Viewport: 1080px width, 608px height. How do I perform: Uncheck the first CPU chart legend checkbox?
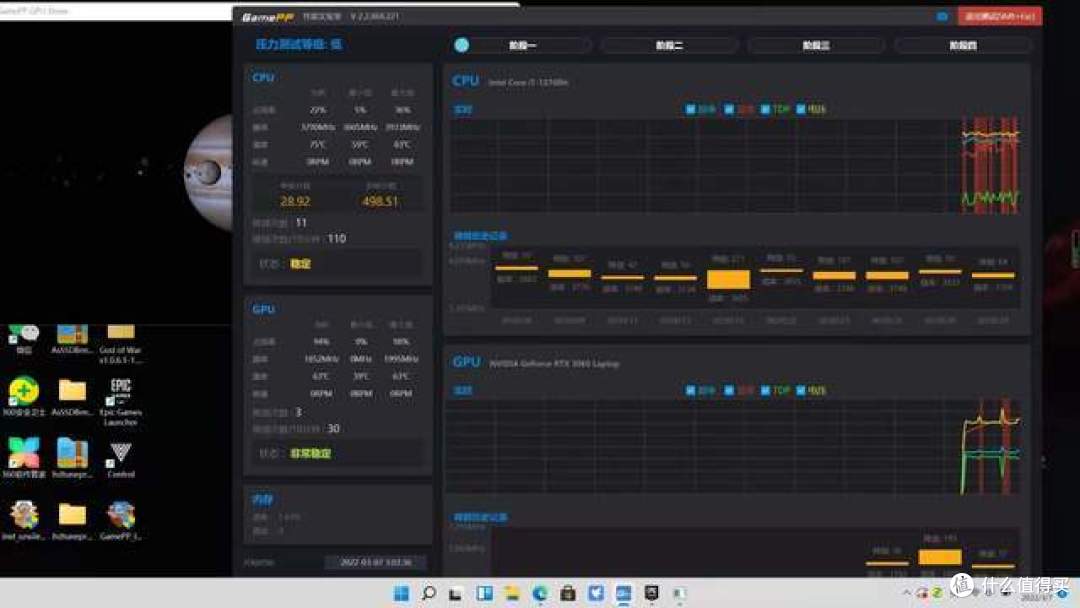(x=691, y=110)
